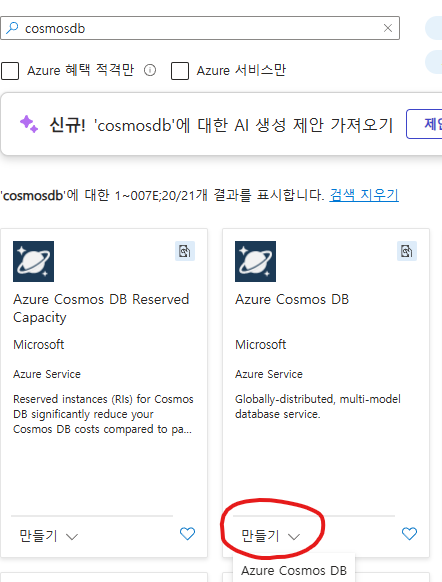Click Microsoft publisher on Reserved Capacity card

39,344
